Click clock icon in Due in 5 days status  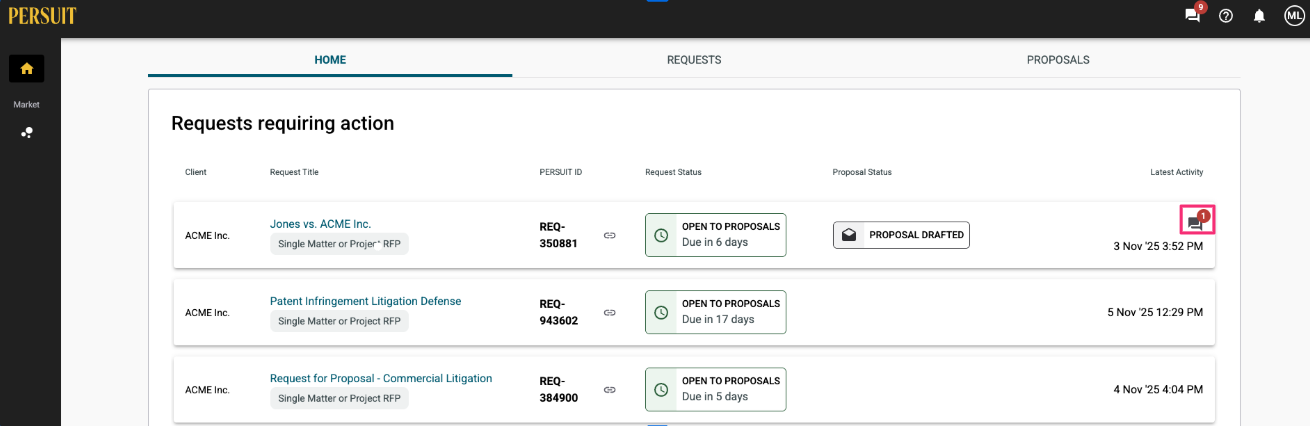(x=661, y=389)
